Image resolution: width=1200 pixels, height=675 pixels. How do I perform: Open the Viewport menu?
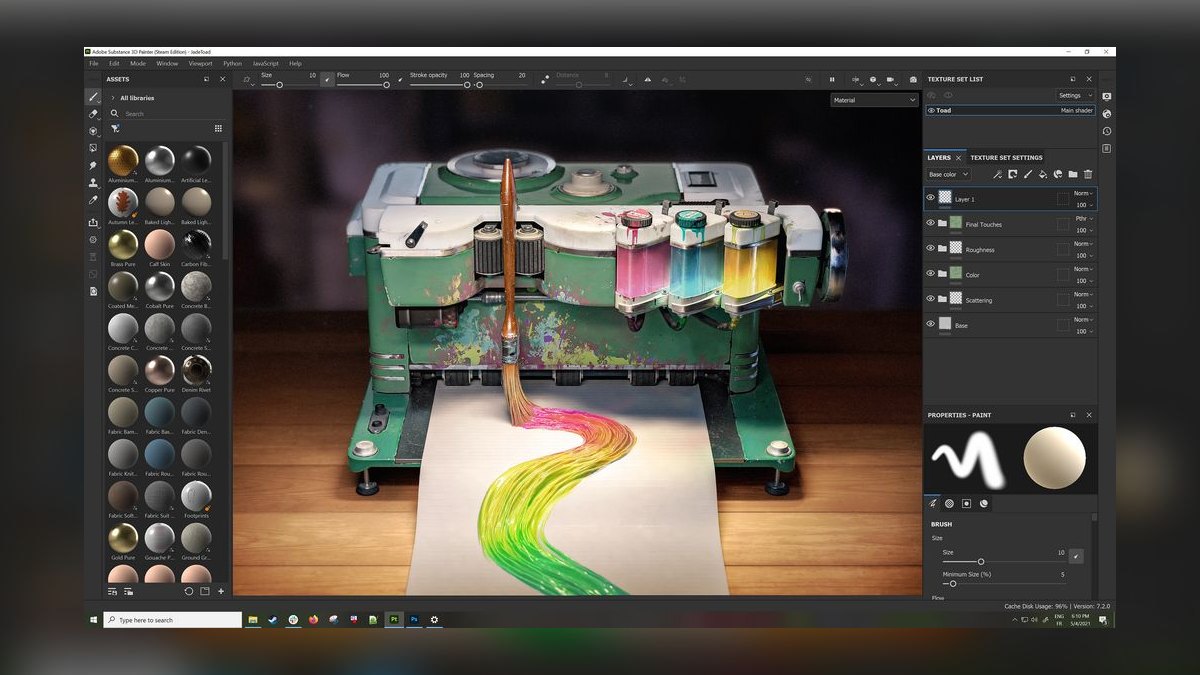point(200,63)
